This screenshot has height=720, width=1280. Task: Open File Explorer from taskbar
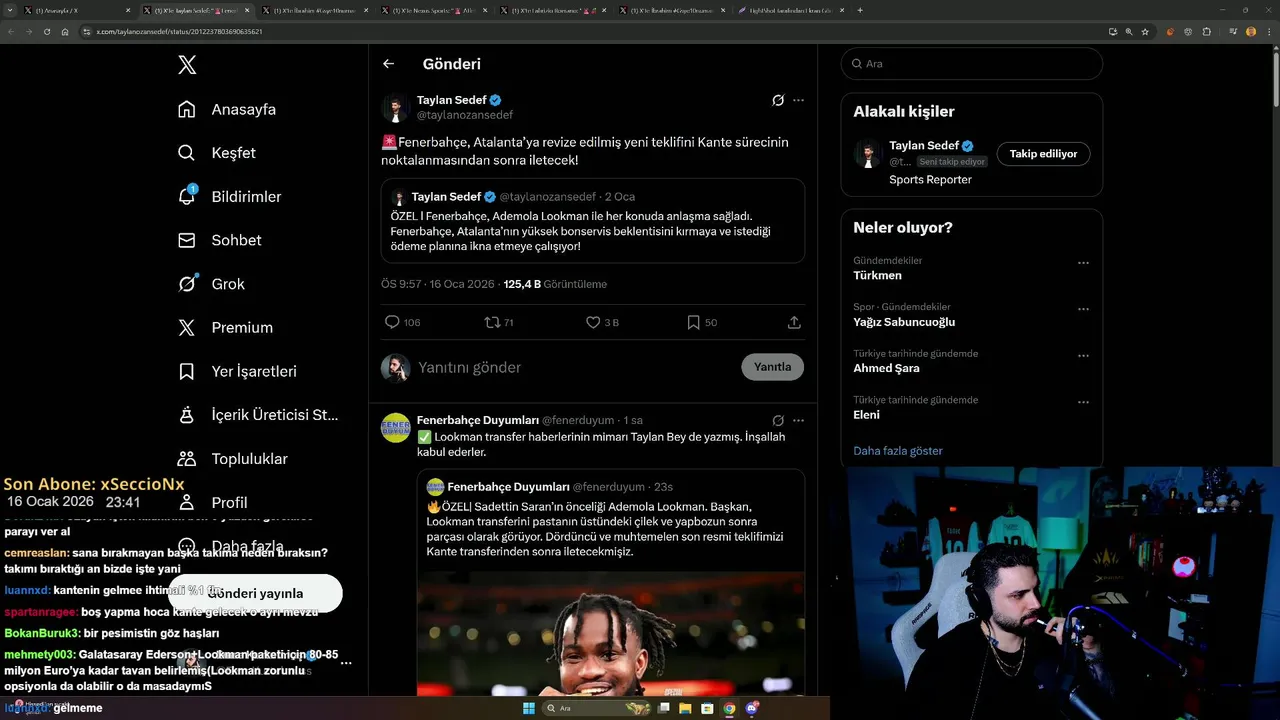click(x=685, y=708)
